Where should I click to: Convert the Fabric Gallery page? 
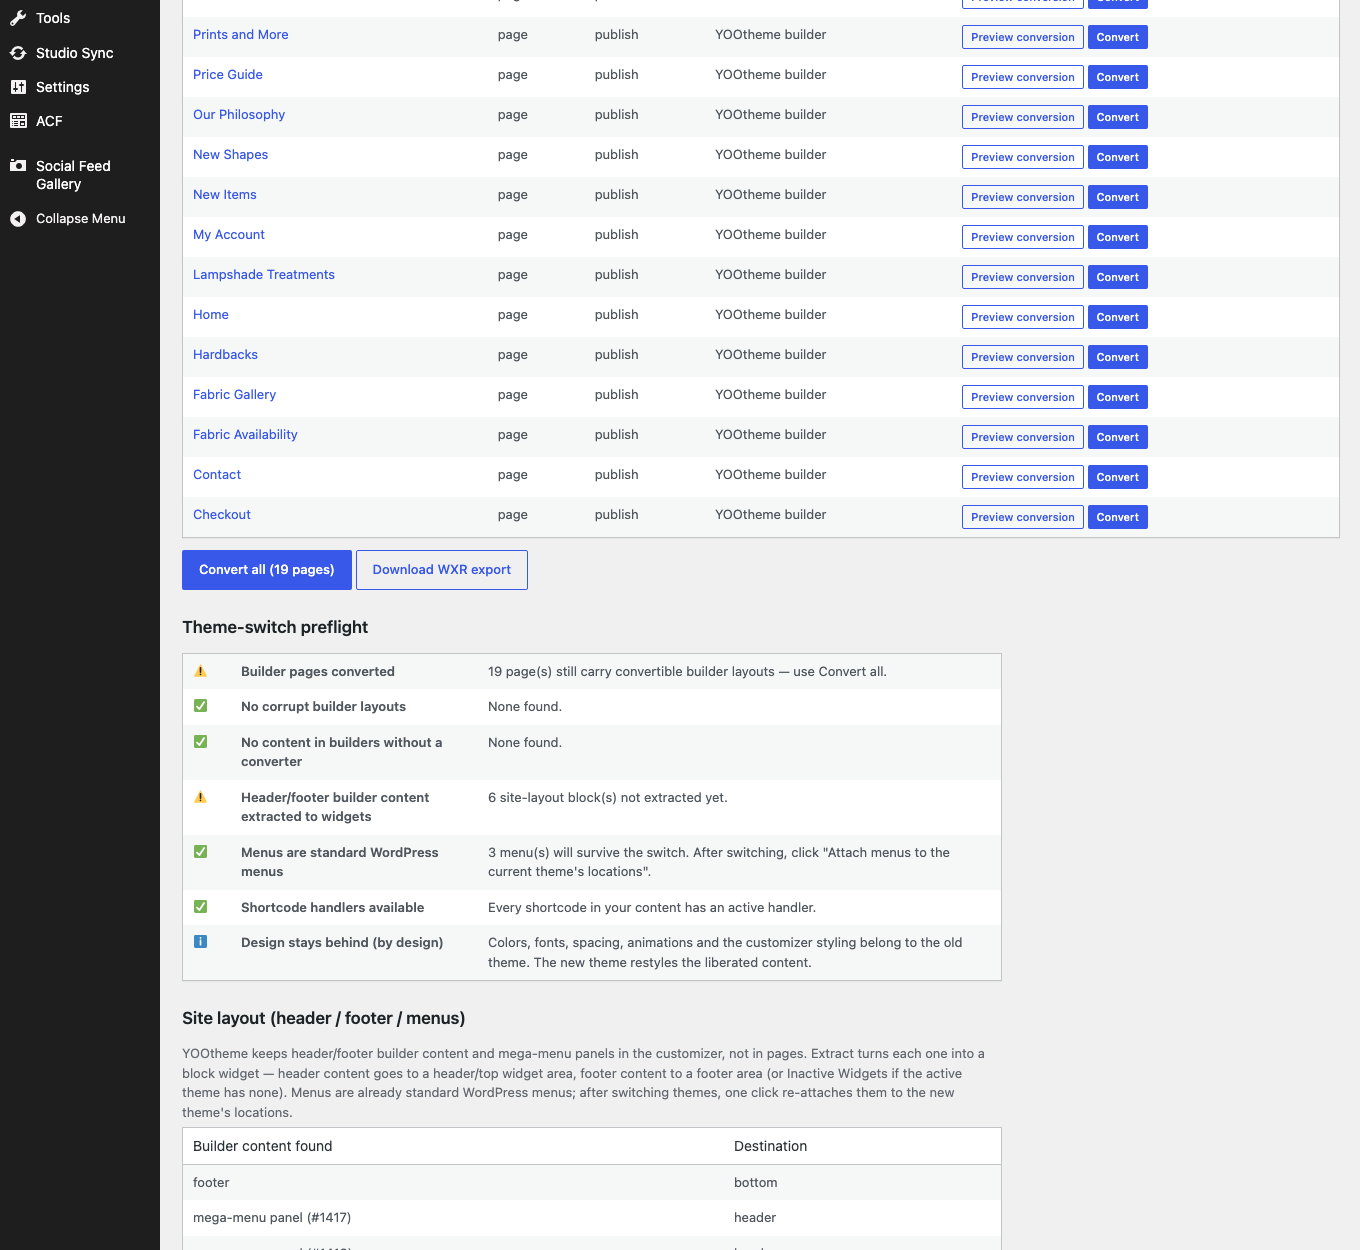[1118, 397]
